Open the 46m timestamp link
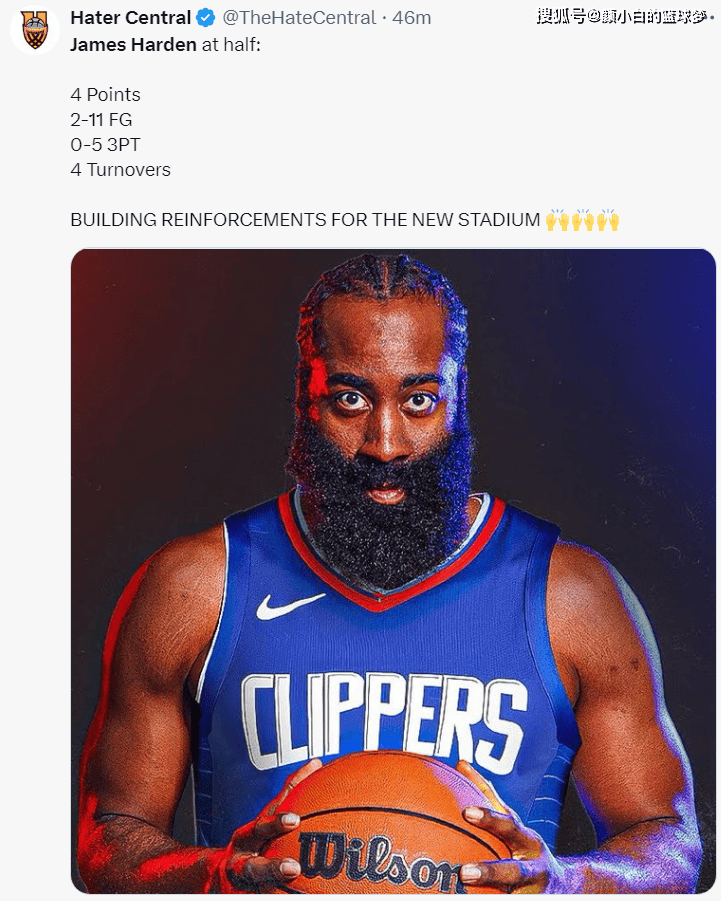Viewport: 721px width, 901px height. point(411,18)
